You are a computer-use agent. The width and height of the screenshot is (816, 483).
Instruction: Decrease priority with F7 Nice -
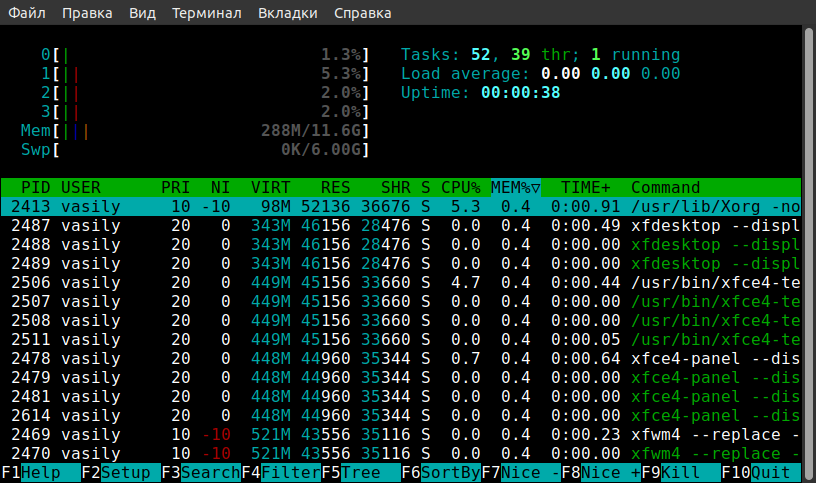click(521, 473)
